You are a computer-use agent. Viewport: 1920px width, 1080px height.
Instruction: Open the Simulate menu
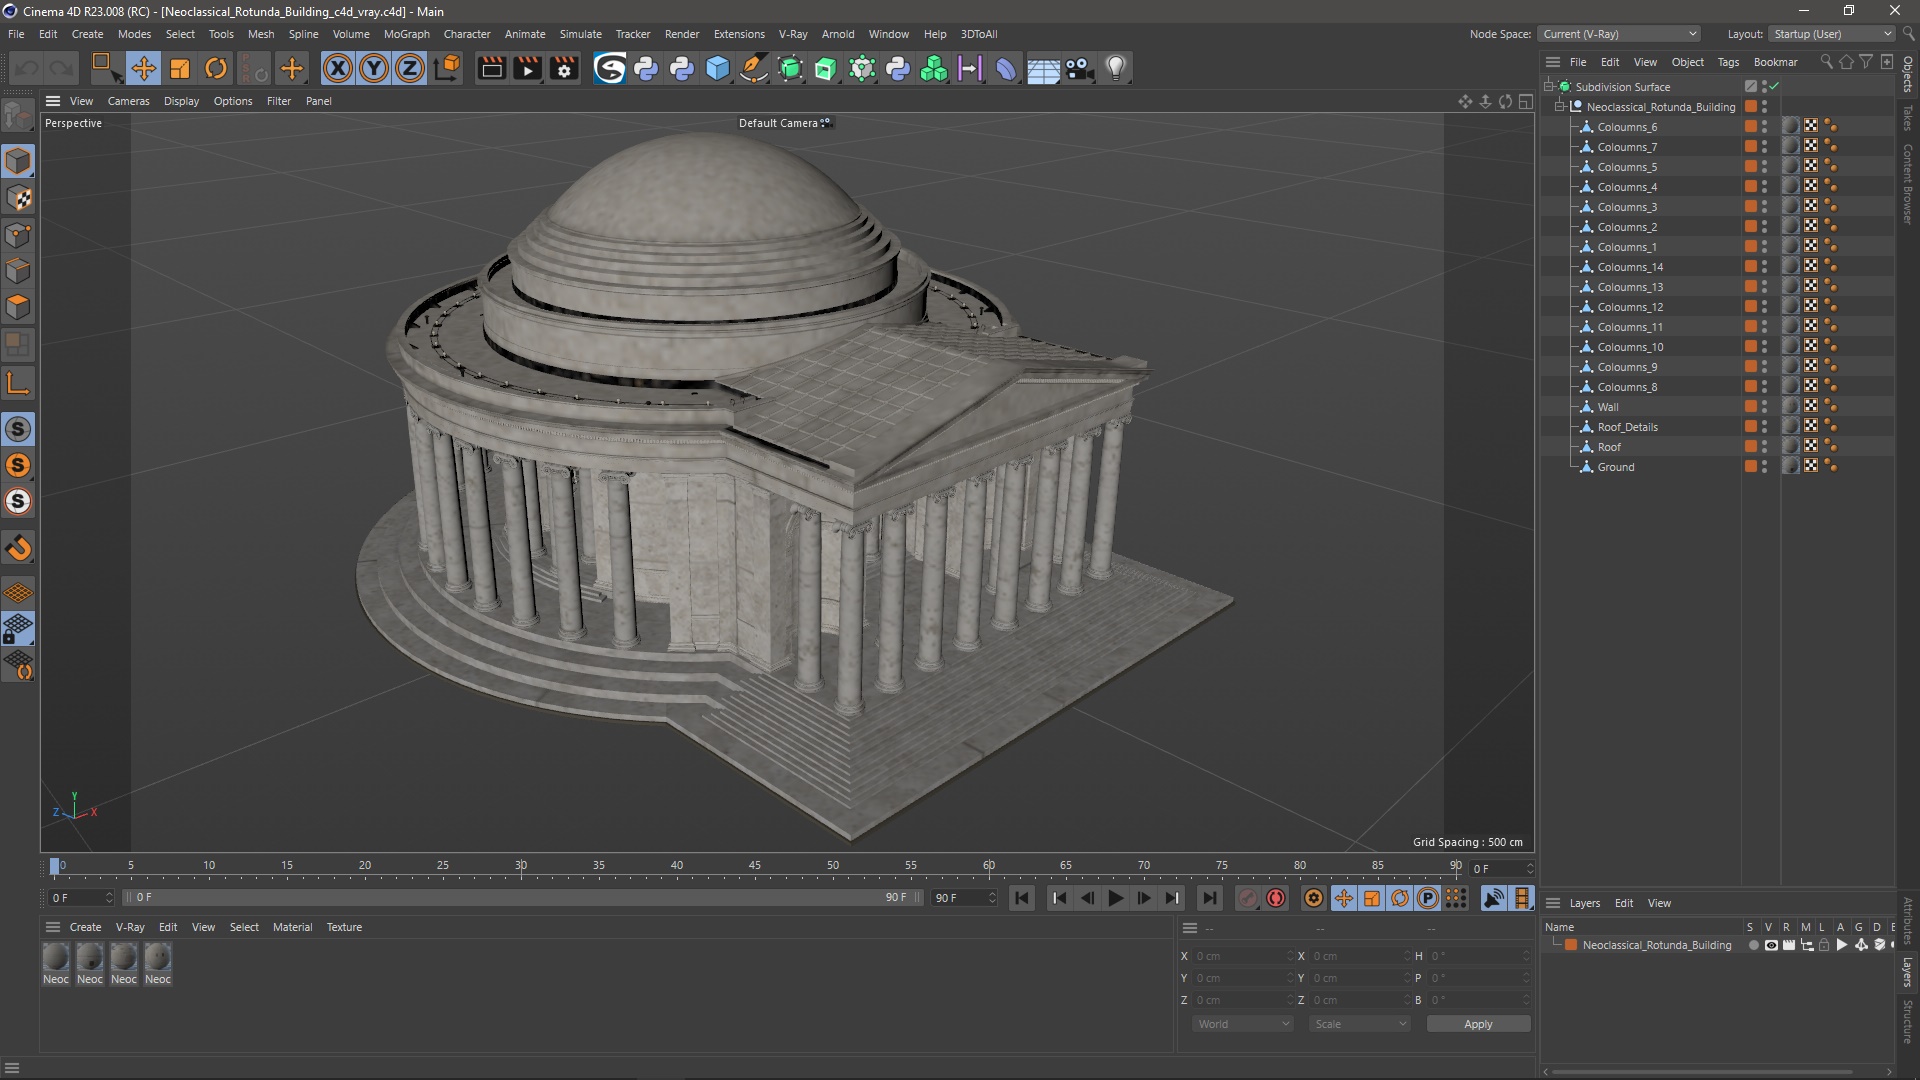(580, 34)
